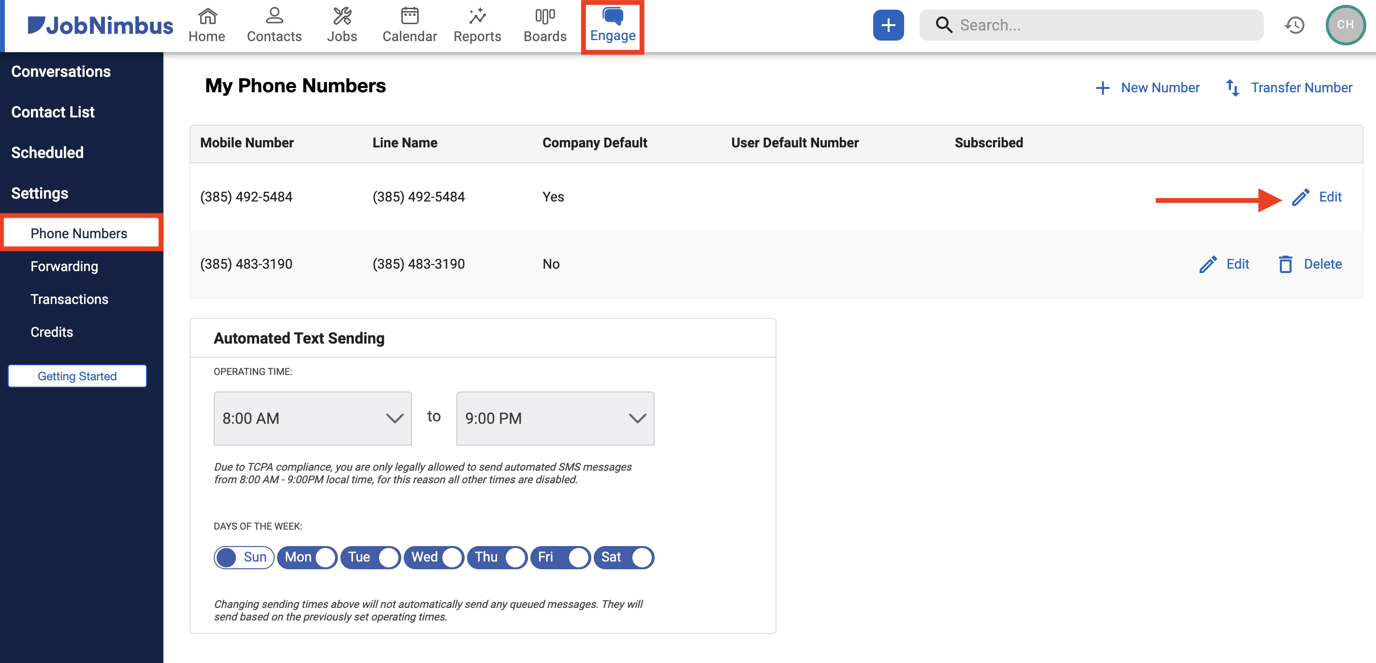View Reports via its navigation icon

(477, 24)
